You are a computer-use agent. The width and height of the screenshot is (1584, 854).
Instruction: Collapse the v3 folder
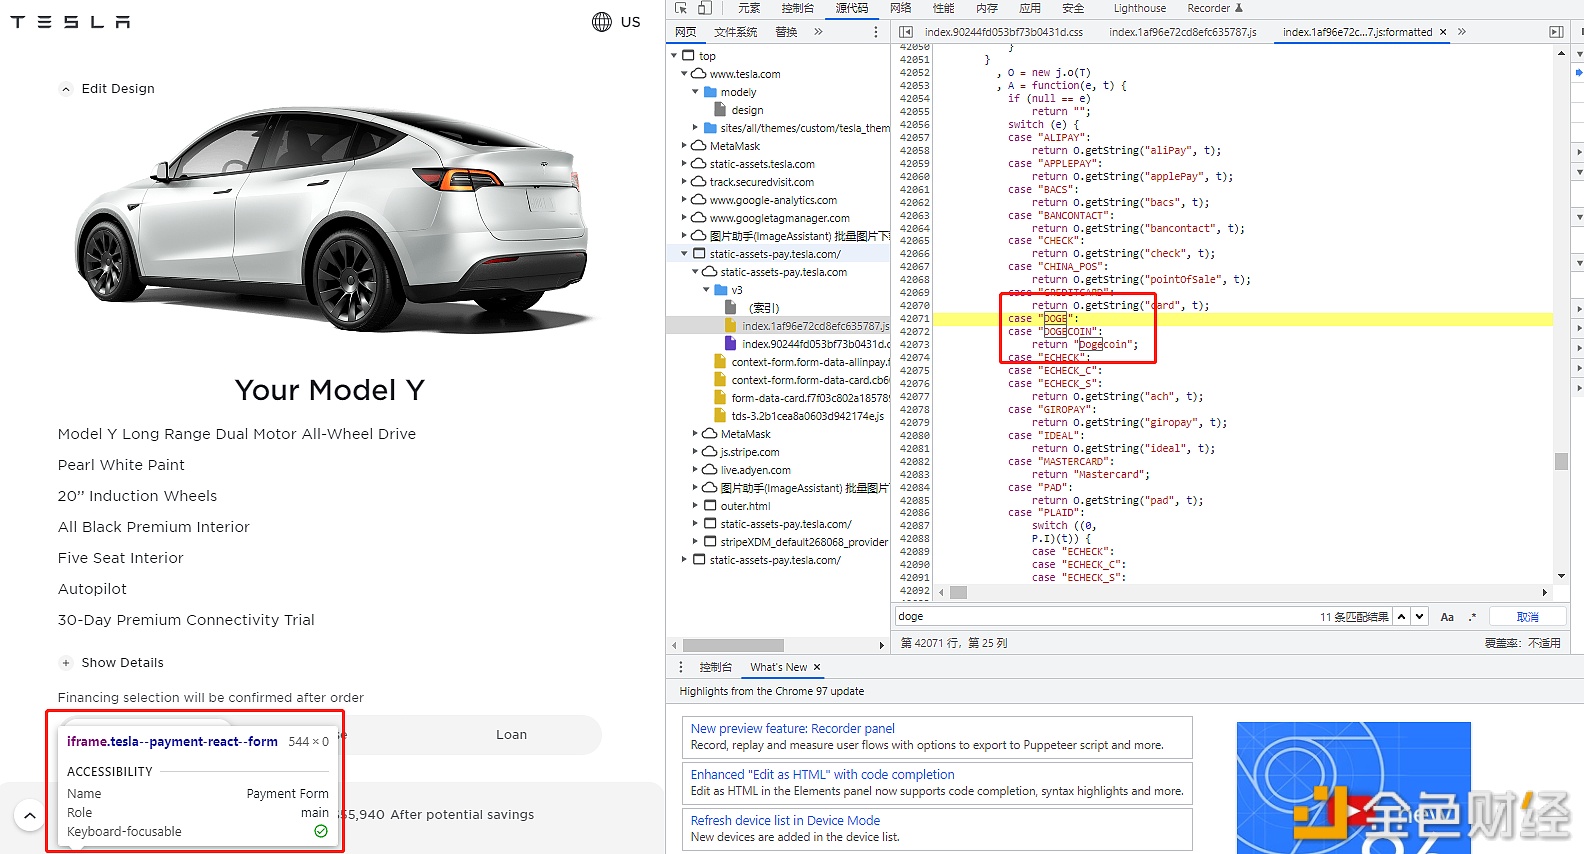707,290
